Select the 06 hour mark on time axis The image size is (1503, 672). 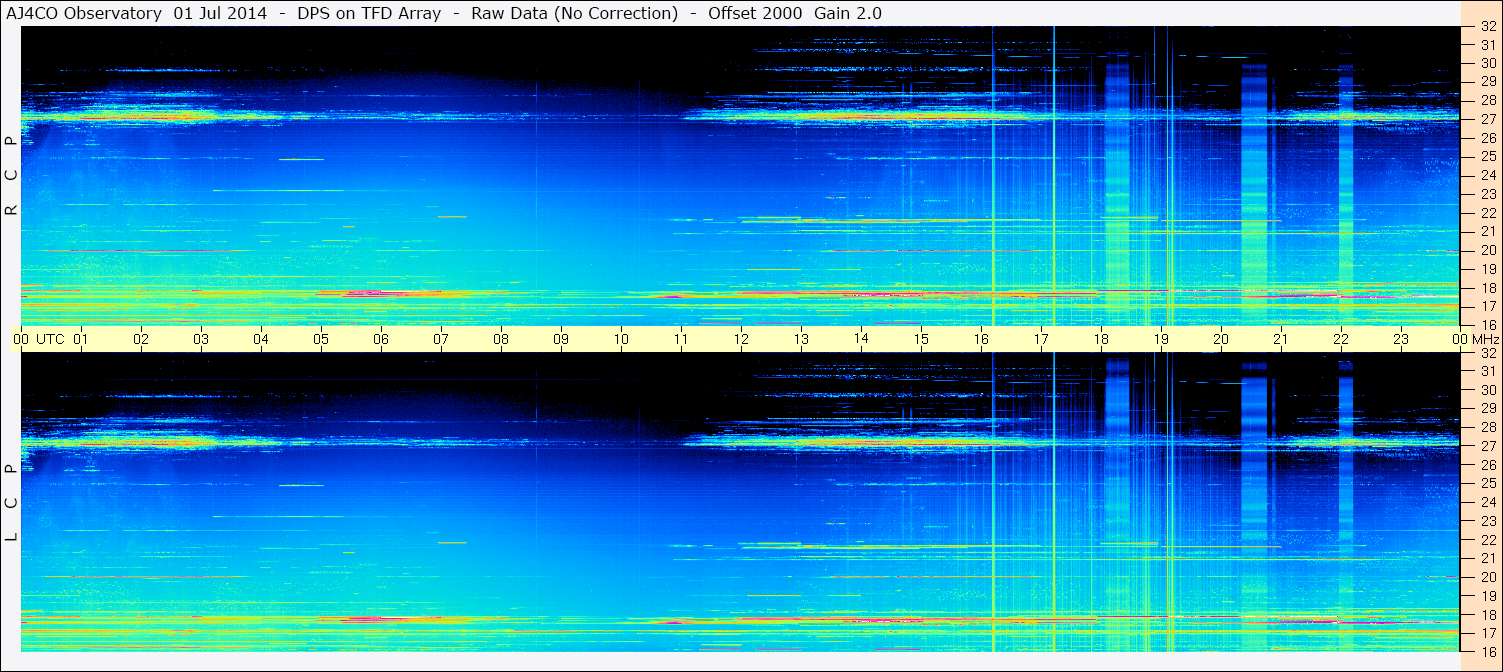(x=381, y=339)
